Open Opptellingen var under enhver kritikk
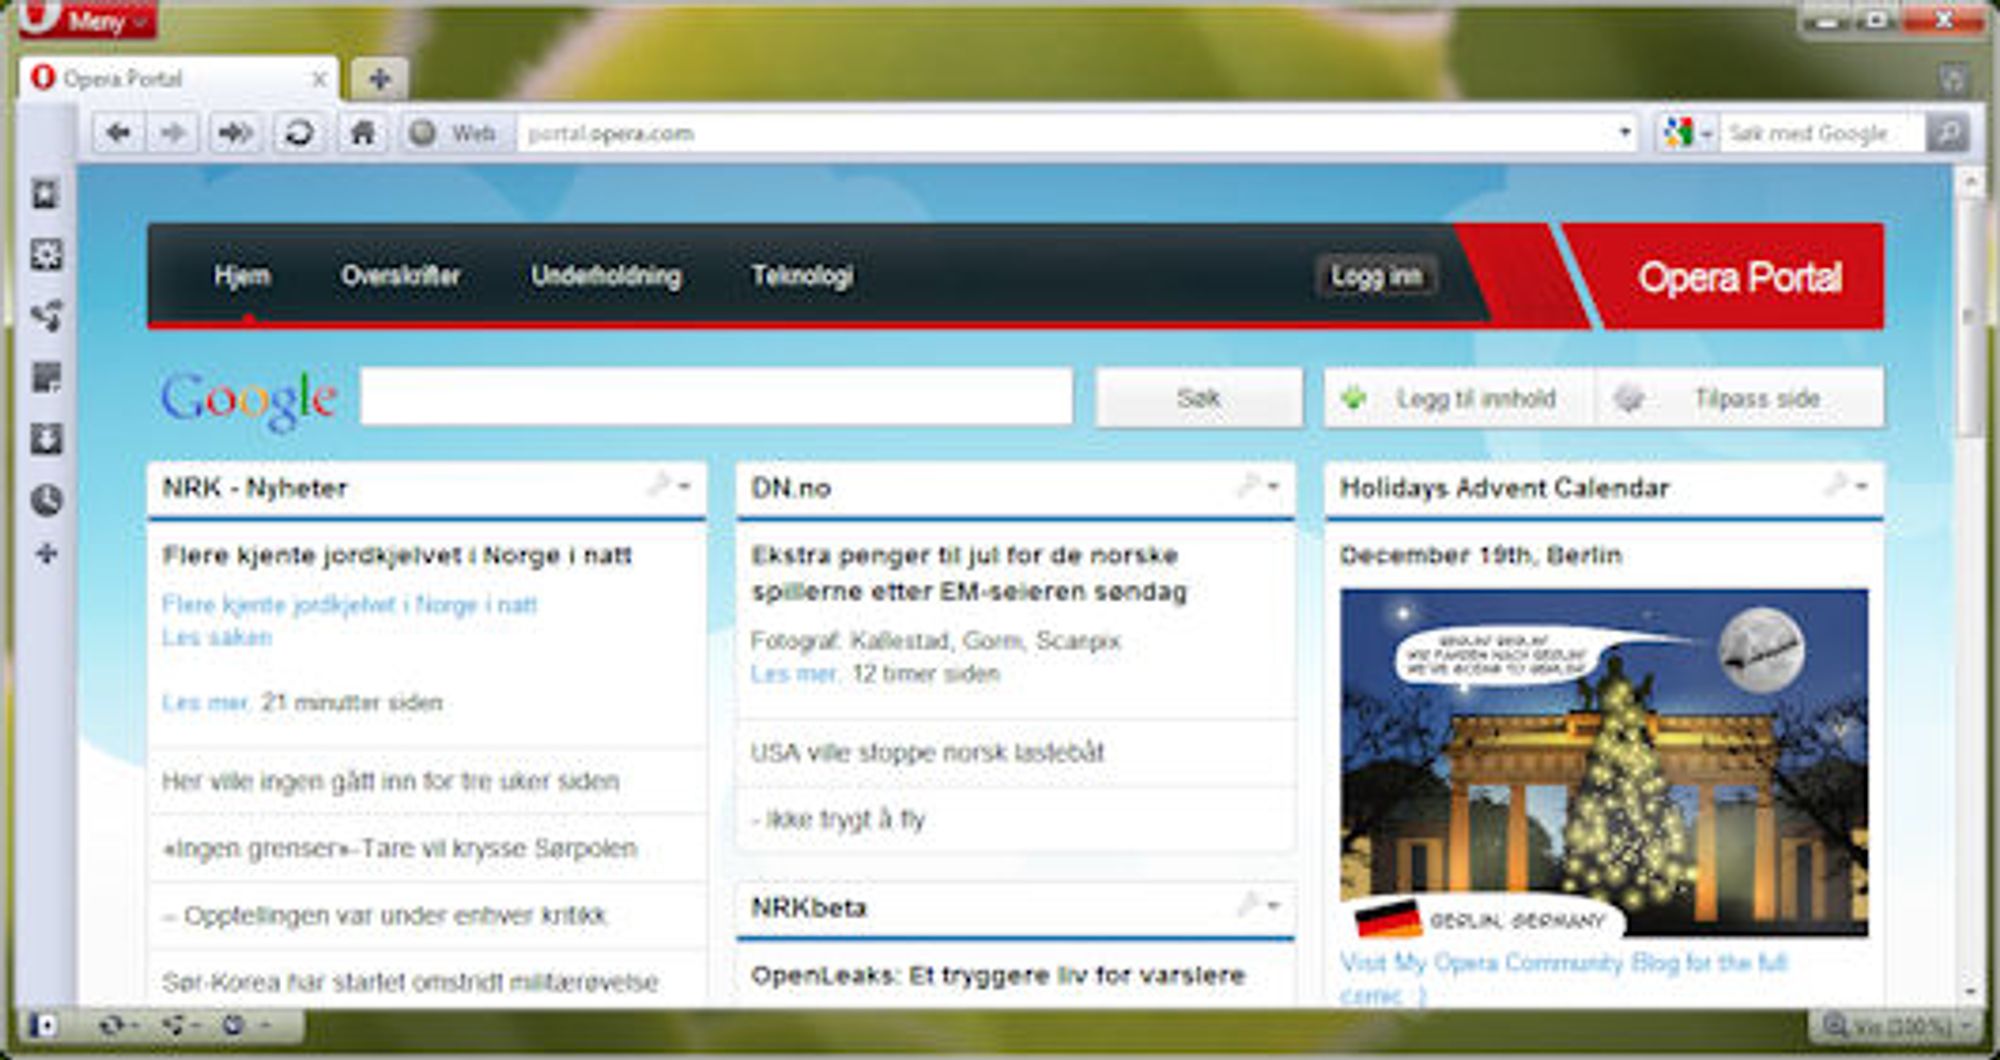The image size is (2000, 1060). 384,916
